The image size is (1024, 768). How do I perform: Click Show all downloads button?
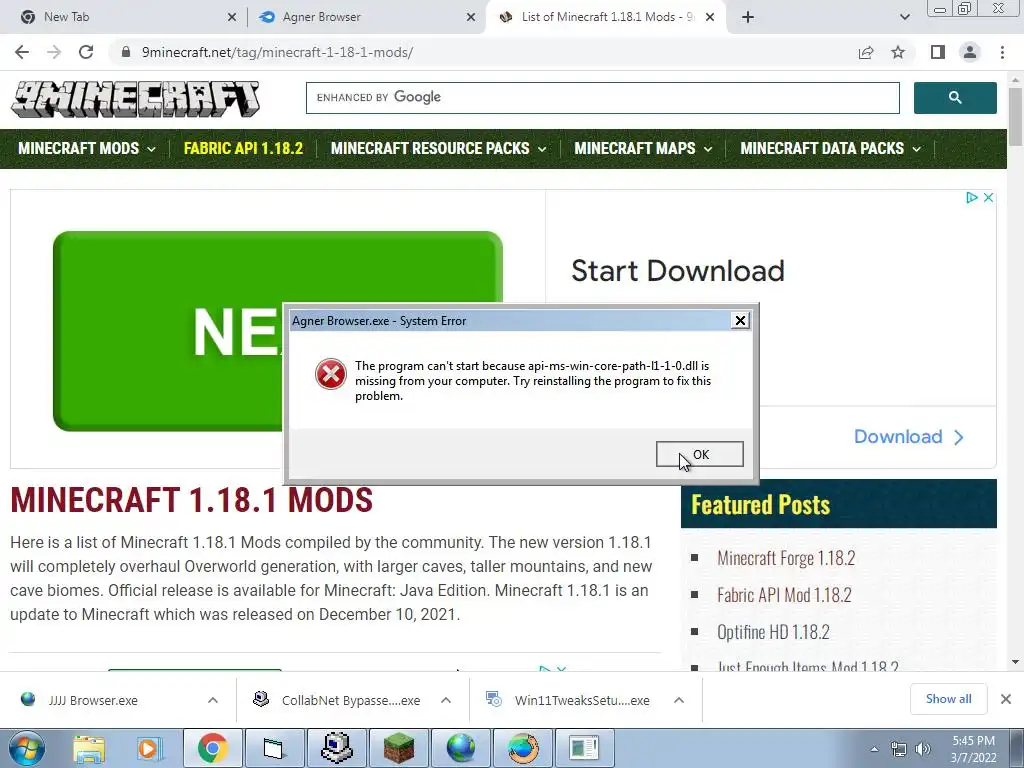[948, 699]
